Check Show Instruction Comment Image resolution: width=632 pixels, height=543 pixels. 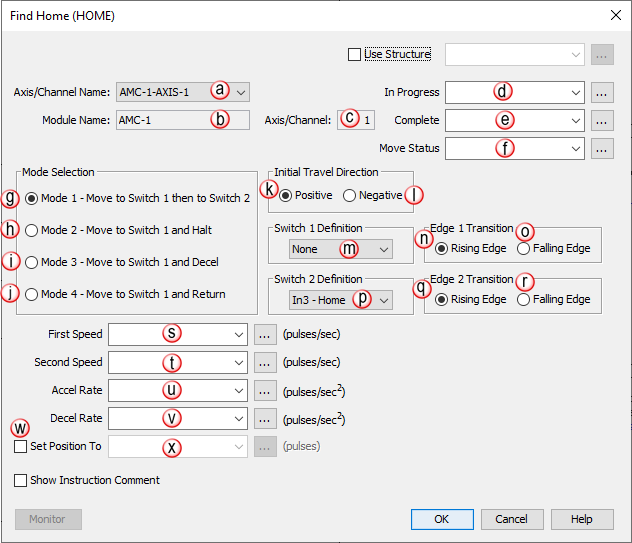point(21,481)
